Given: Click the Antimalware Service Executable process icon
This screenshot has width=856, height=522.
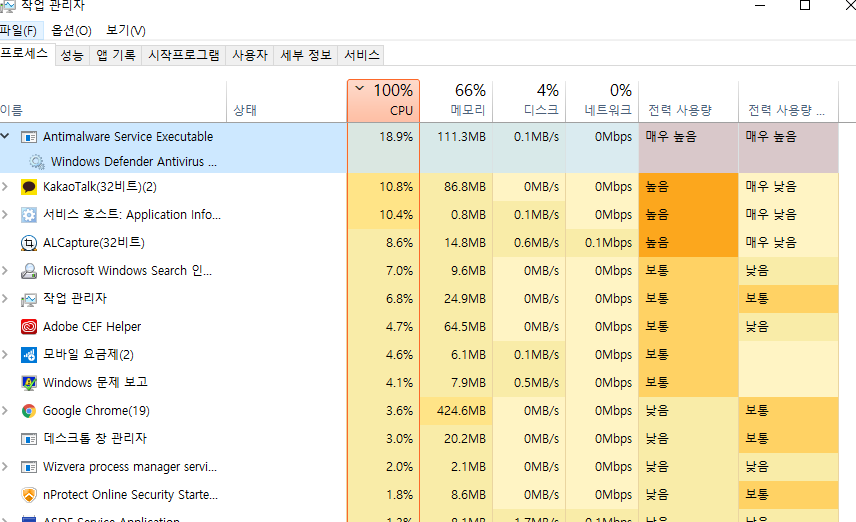Looking at the screenshot, I should [x=28, y=137].
